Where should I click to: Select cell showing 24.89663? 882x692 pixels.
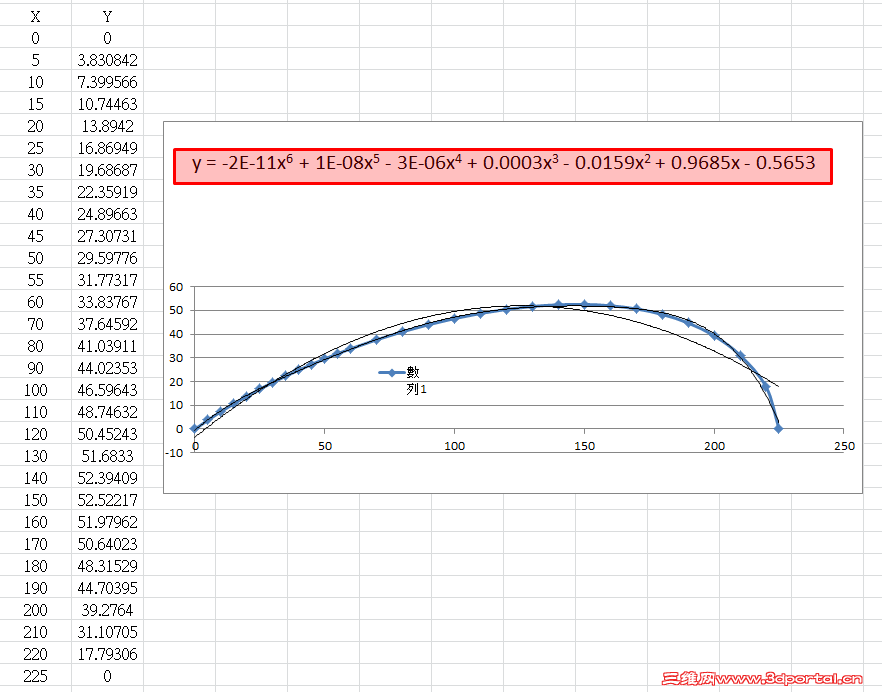[107, 214]
